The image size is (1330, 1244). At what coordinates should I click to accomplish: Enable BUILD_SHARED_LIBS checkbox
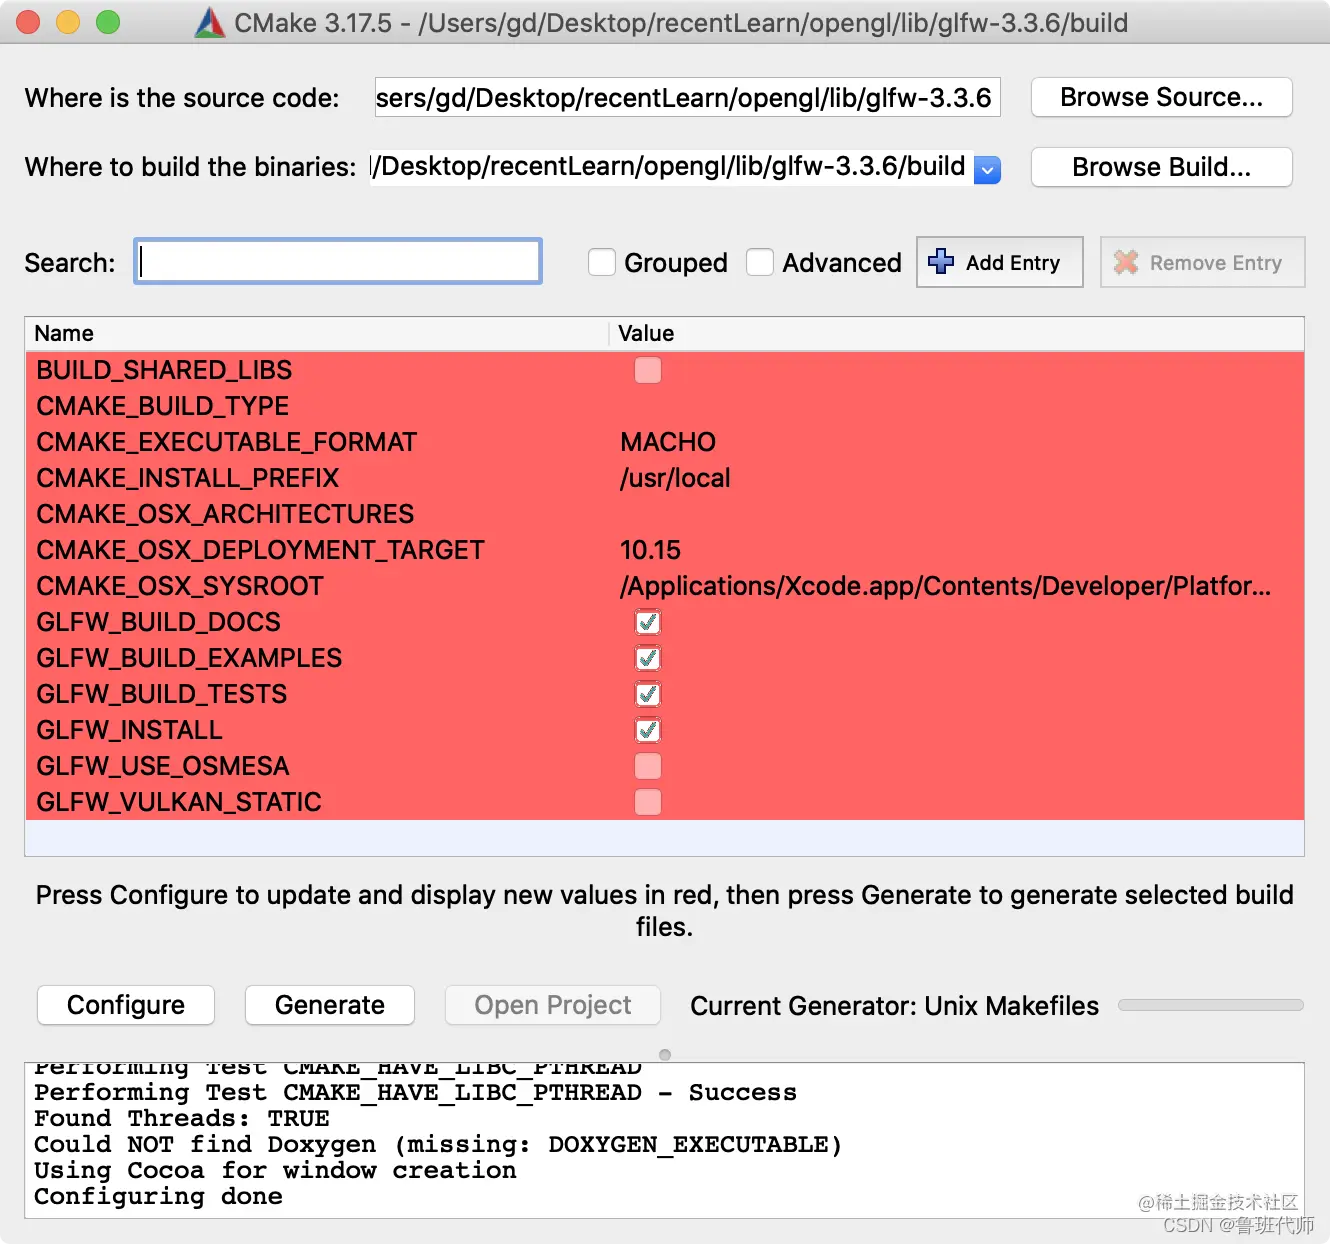(648, 370)
